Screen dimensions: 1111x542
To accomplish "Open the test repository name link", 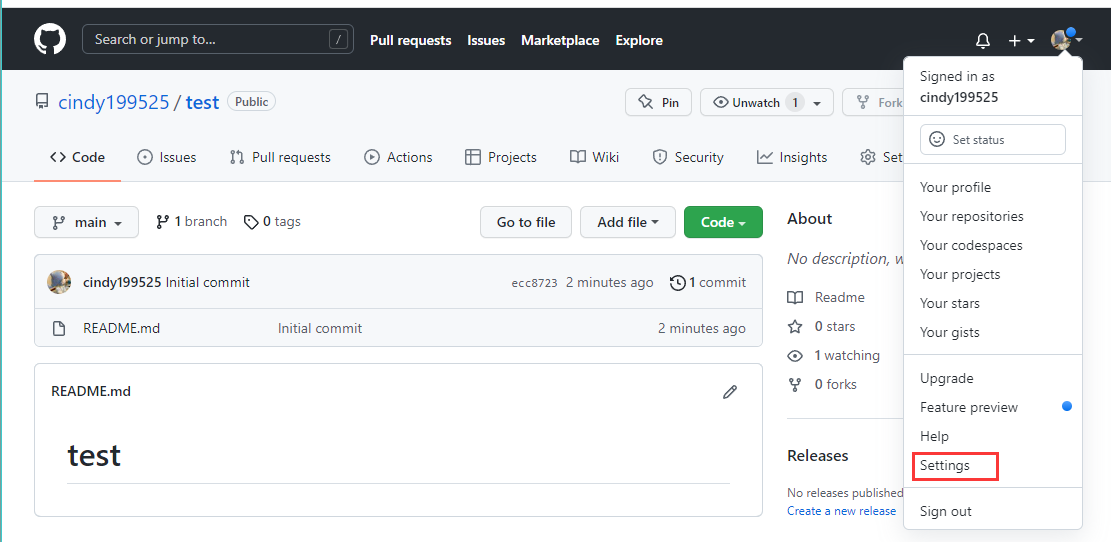I will [202, 102].
